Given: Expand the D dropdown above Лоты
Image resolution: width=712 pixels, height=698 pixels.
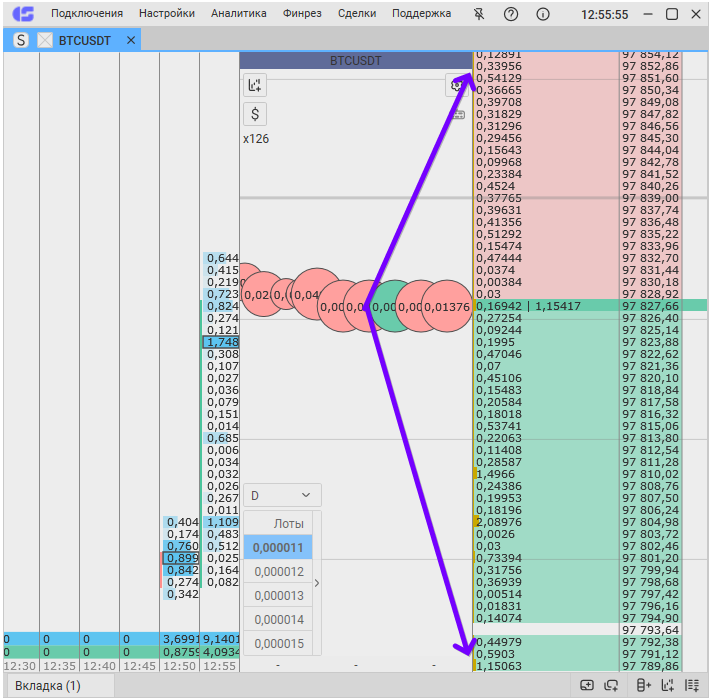Looking at the screenshot, I should [x=282, y=495].
